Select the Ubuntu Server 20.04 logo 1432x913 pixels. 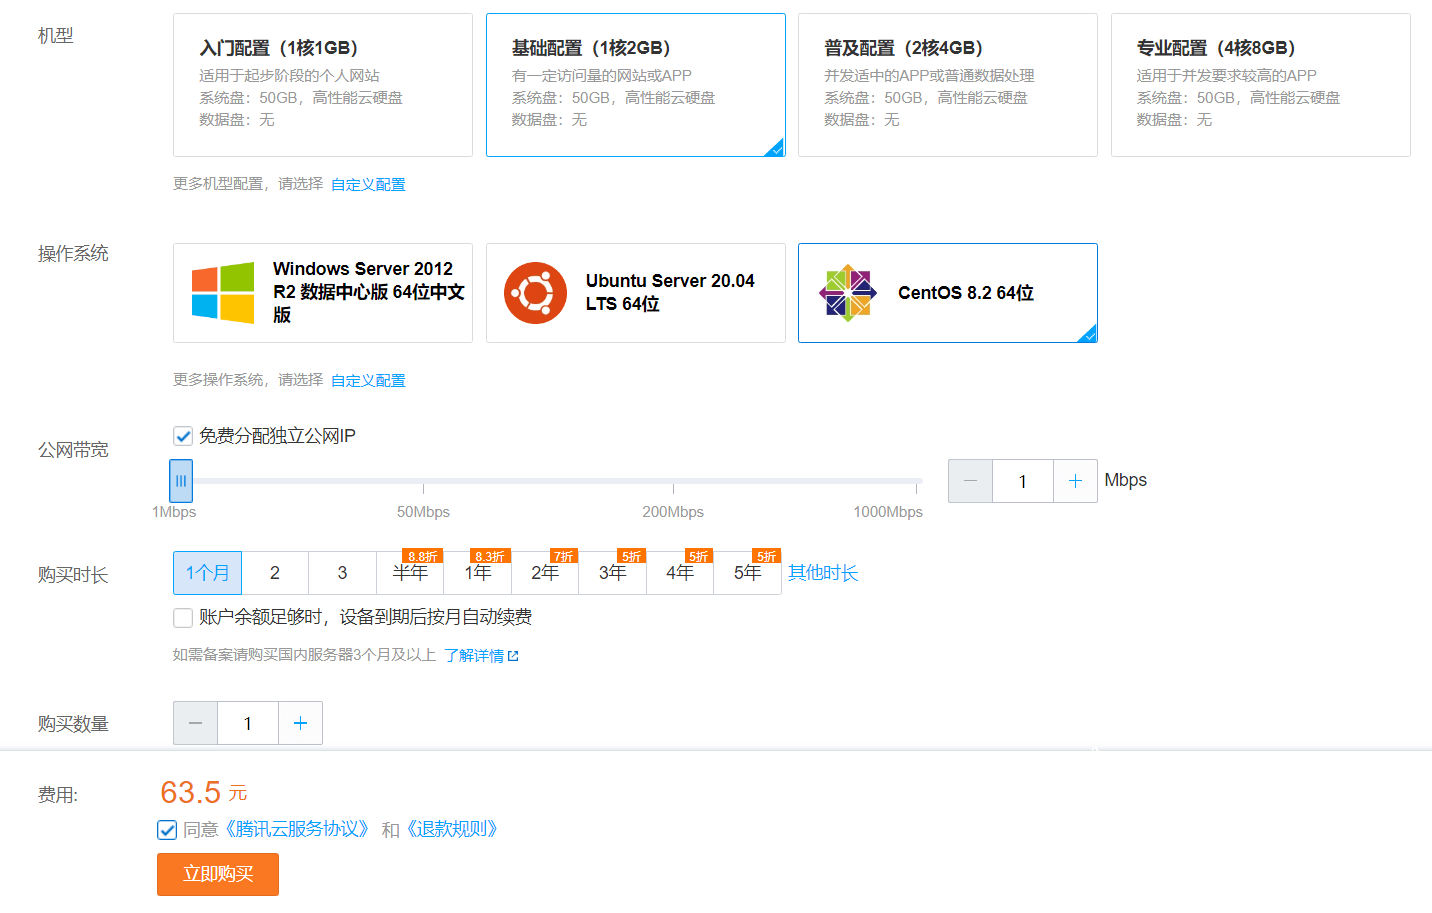pyautogui.click(x=535, y=293)
